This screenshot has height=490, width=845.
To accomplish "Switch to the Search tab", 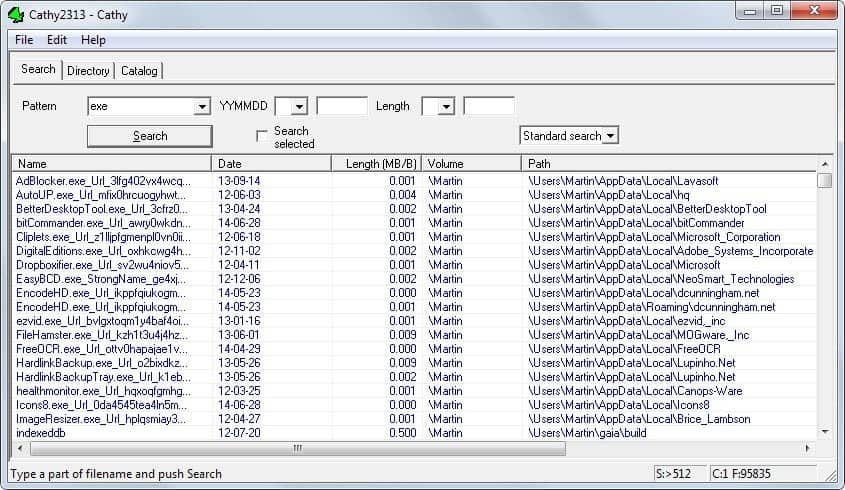I will [38, 70].
